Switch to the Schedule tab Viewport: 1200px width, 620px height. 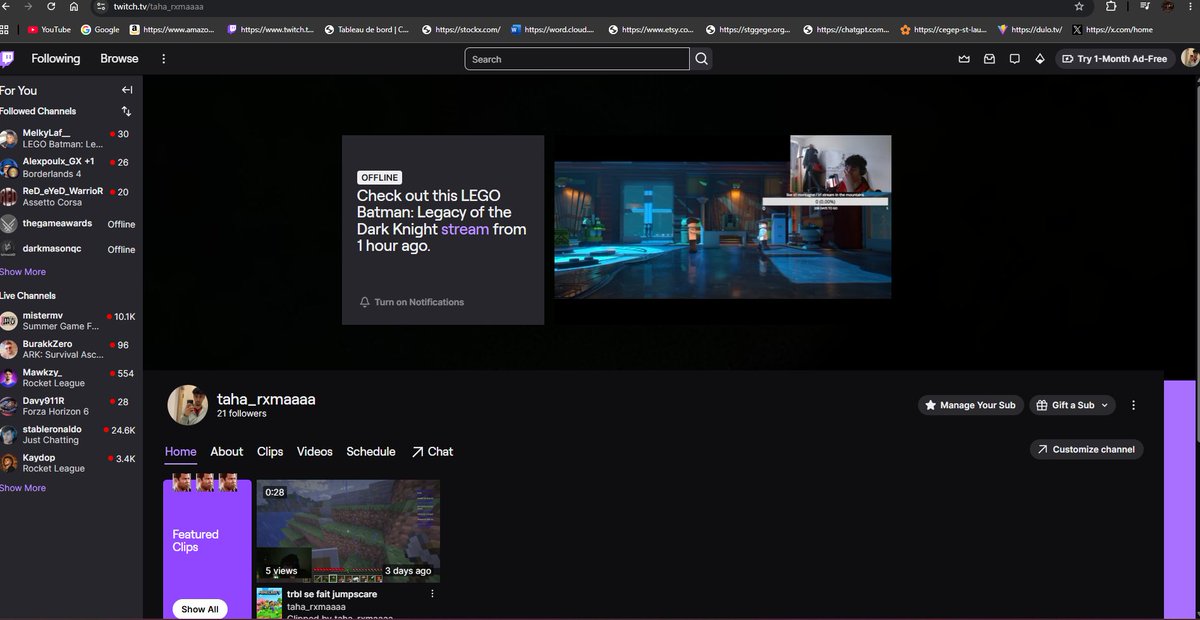pos(371,452)
